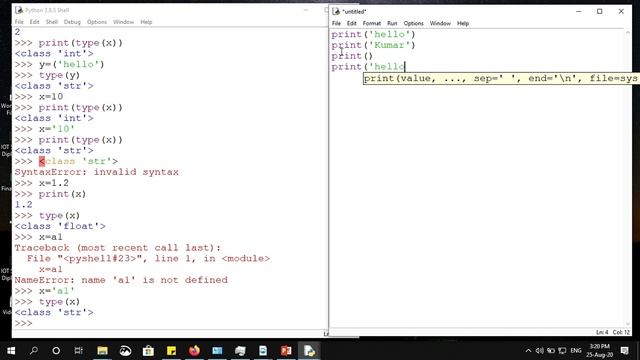Open File menu in Python Shell
The image size is (640, 360).
click(x=19, y=22)
